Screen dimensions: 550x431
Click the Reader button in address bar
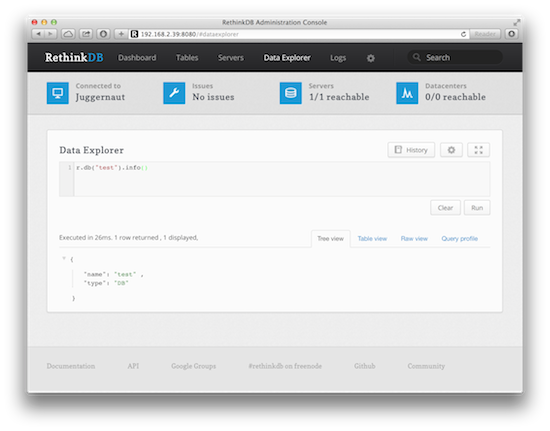pyautogui.click(x=485, y=34)
